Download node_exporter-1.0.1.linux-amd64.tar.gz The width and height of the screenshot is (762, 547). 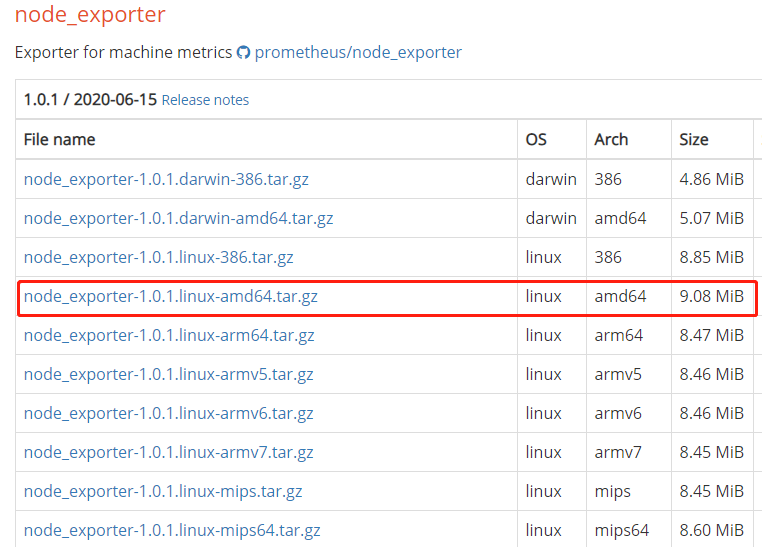[x=171, y=296]
